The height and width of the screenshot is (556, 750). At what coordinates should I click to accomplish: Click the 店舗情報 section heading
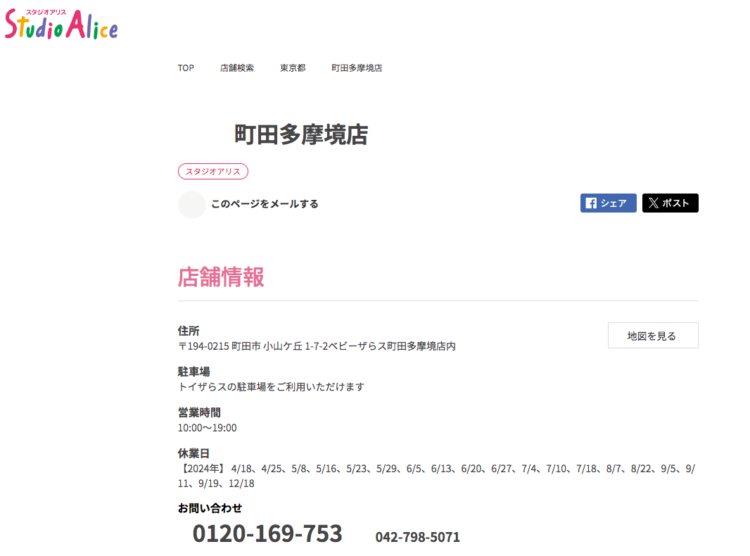(221, 277)
